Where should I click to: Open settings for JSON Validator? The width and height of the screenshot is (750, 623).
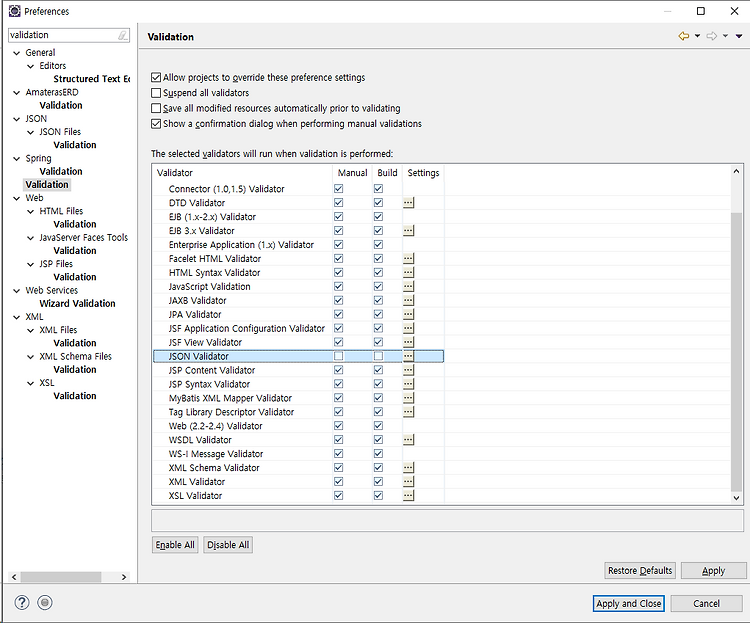[408, 356]
